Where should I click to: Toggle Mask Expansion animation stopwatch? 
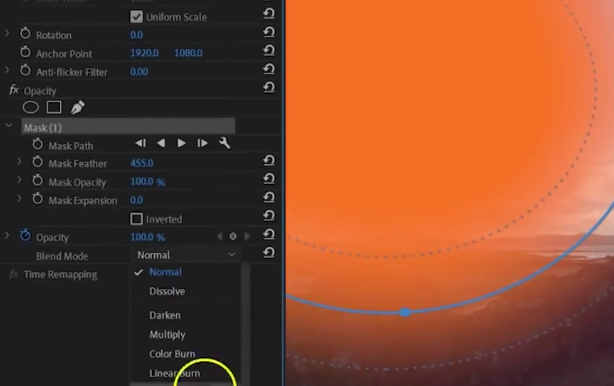(38, 199)
